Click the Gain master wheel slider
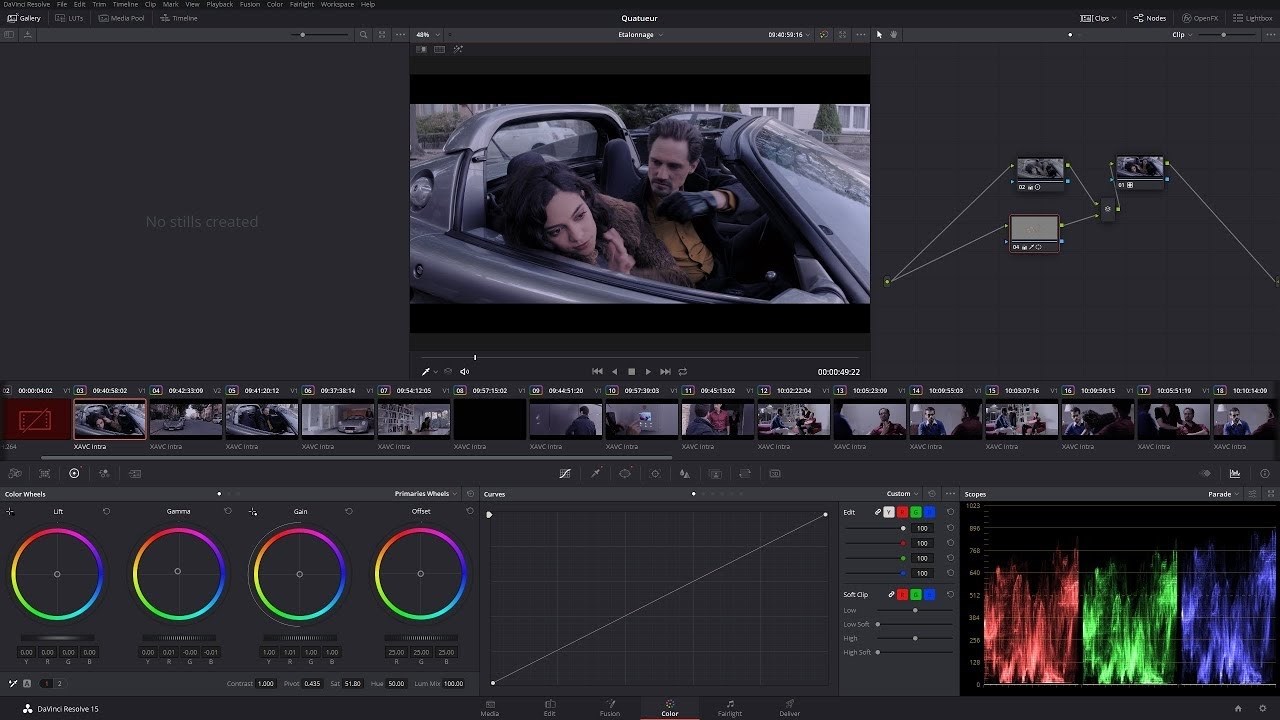Screen dimensions: 1280x720 [x=300, y=637]
